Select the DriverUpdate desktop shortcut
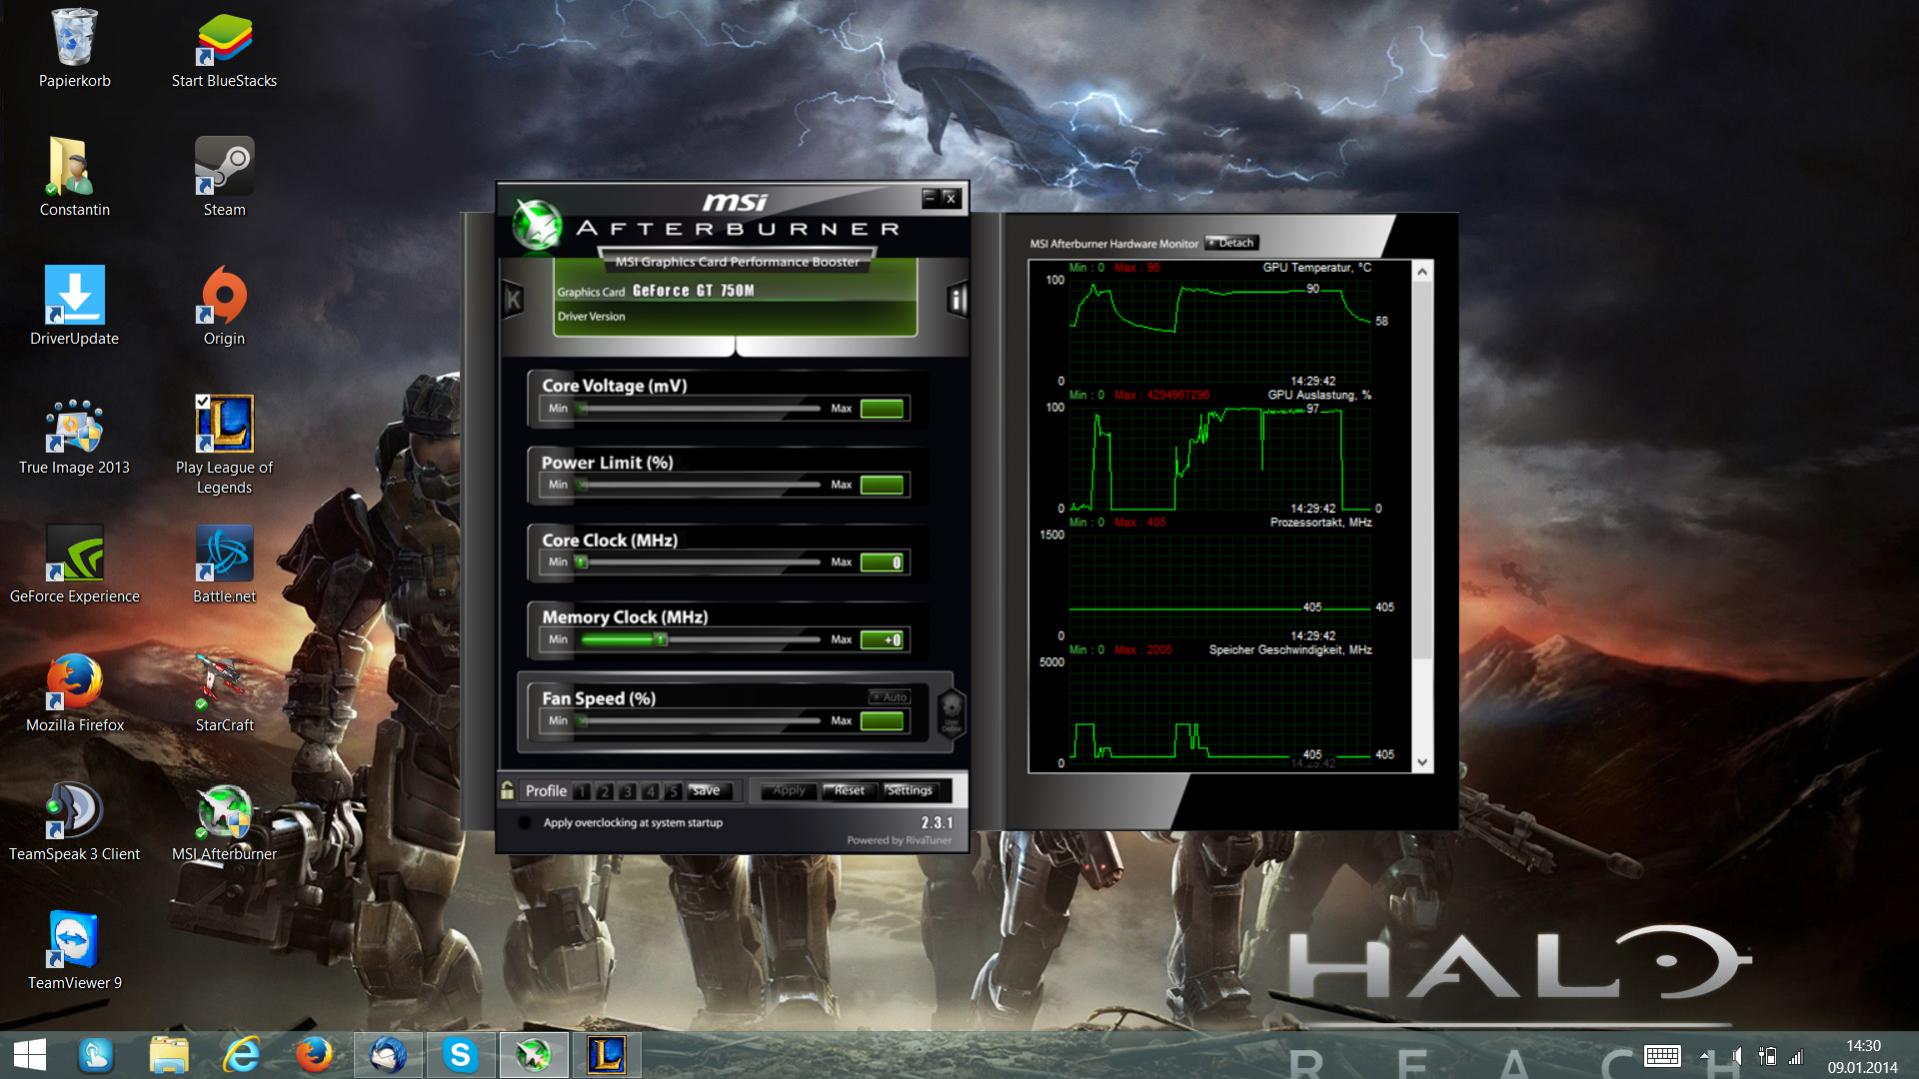 click(x=74, y=307)
